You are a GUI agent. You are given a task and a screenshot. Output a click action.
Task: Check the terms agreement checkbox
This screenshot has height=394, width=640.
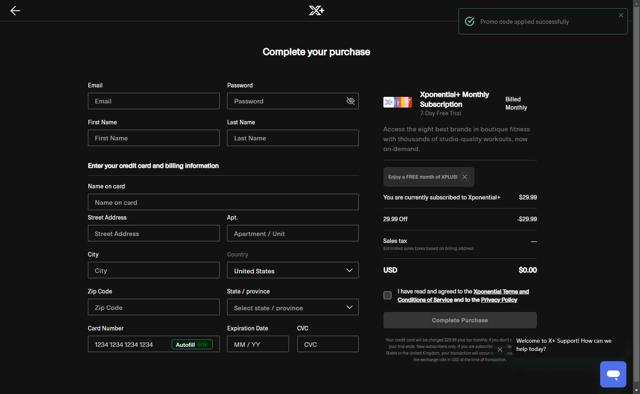387,295
